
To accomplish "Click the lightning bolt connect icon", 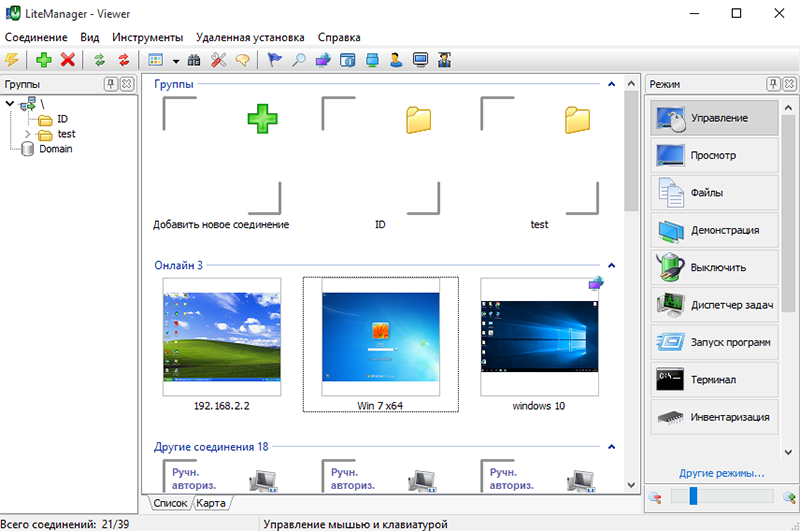I will click(x=12, y=60).
